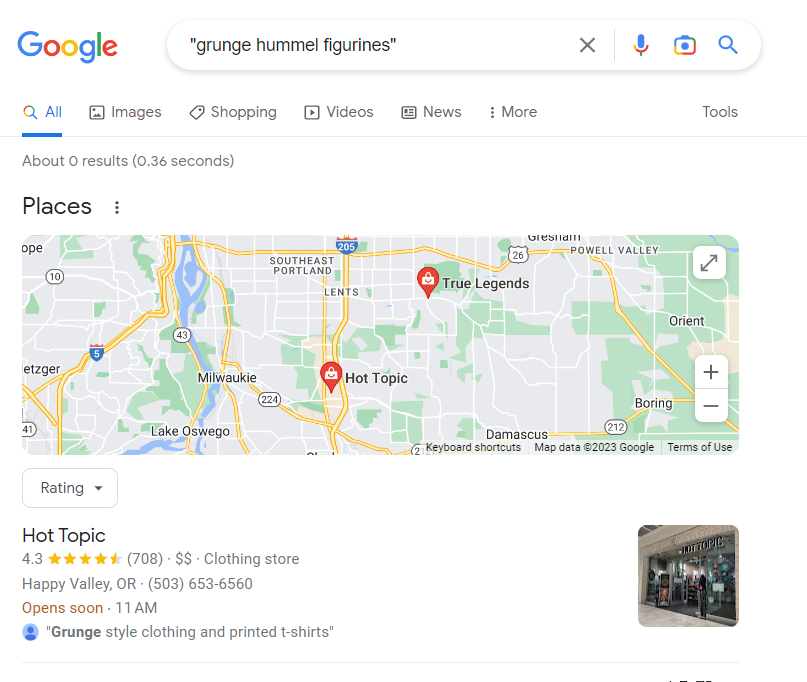Switch to the Shopping tab
The height and width of the screenshot is (682, 807).
click(233, 112)
